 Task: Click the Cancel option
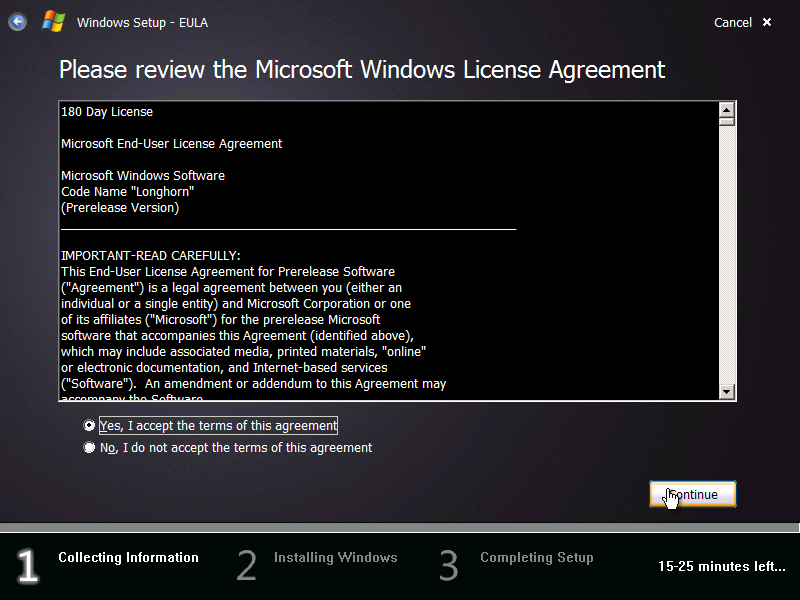pos(733,22)
